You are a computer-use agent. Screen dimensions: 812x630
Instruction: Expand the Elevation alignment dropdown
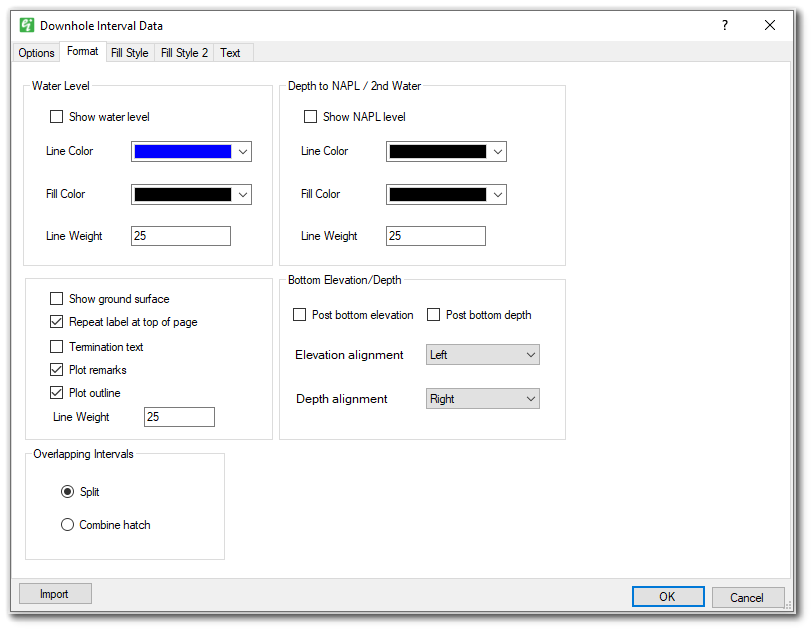(x=483, y=355)
